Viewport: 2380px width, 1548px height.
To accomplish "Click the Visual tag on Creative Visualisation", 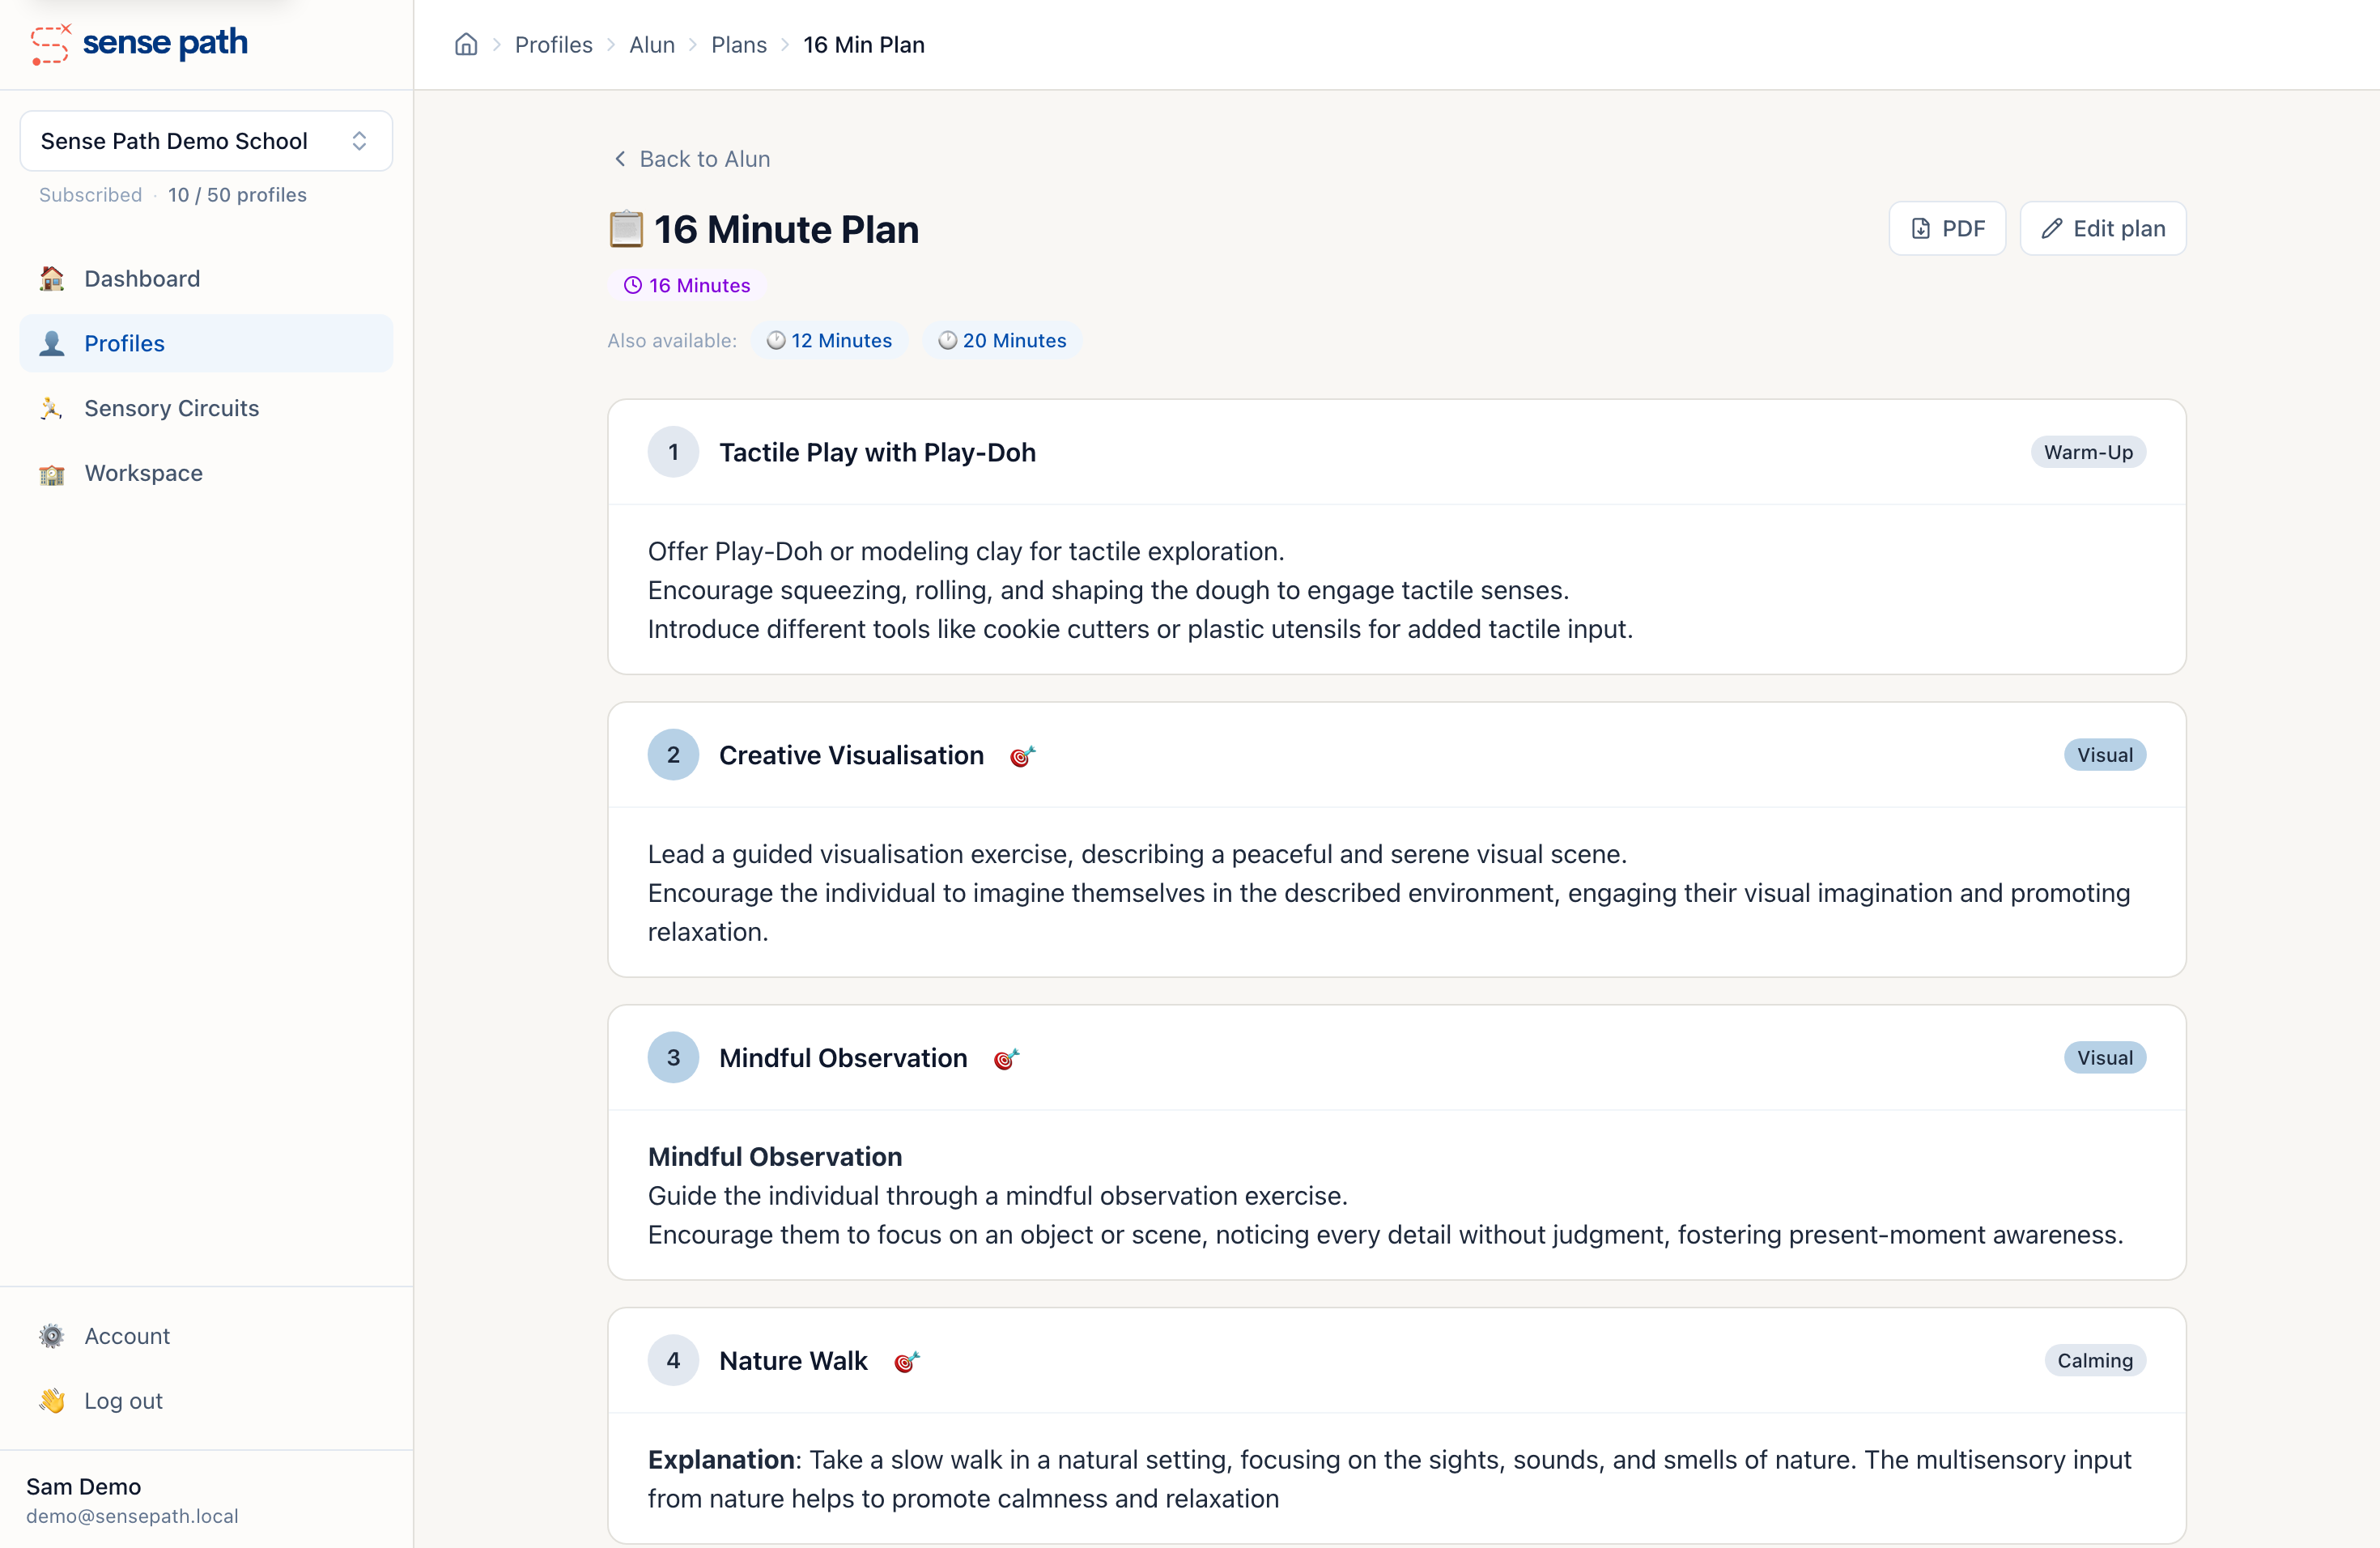I will [x=2105, y=756].
